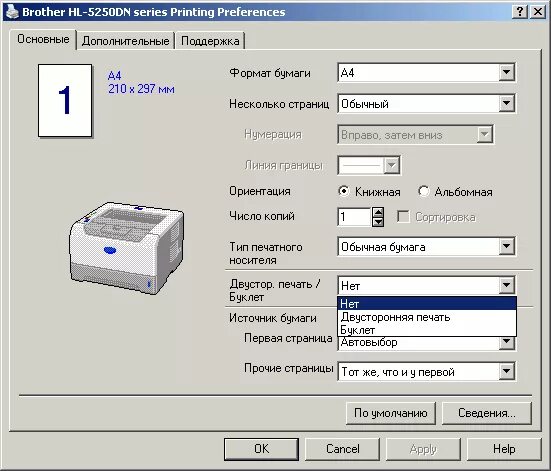
Task: Click the По умолчанию button
Action: (x=391, y=413)
